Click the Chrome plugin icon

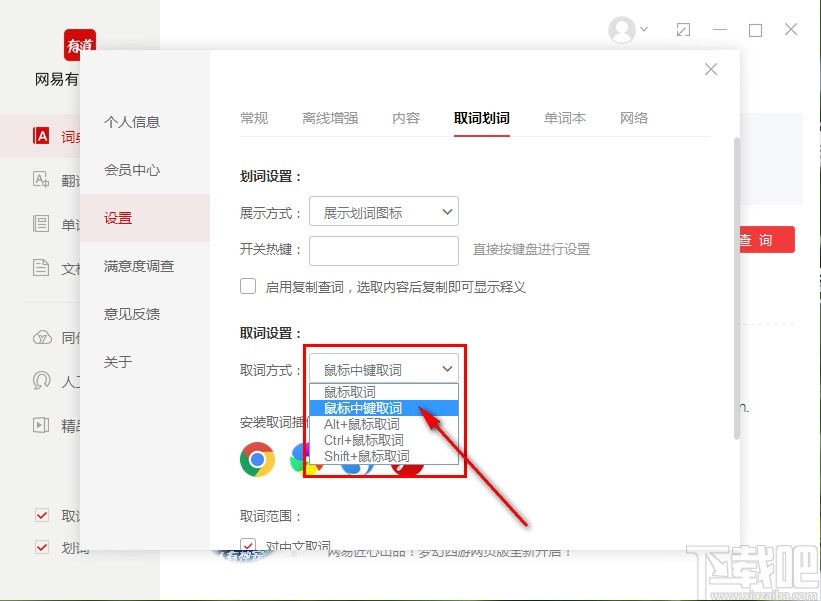pos(257,460)
